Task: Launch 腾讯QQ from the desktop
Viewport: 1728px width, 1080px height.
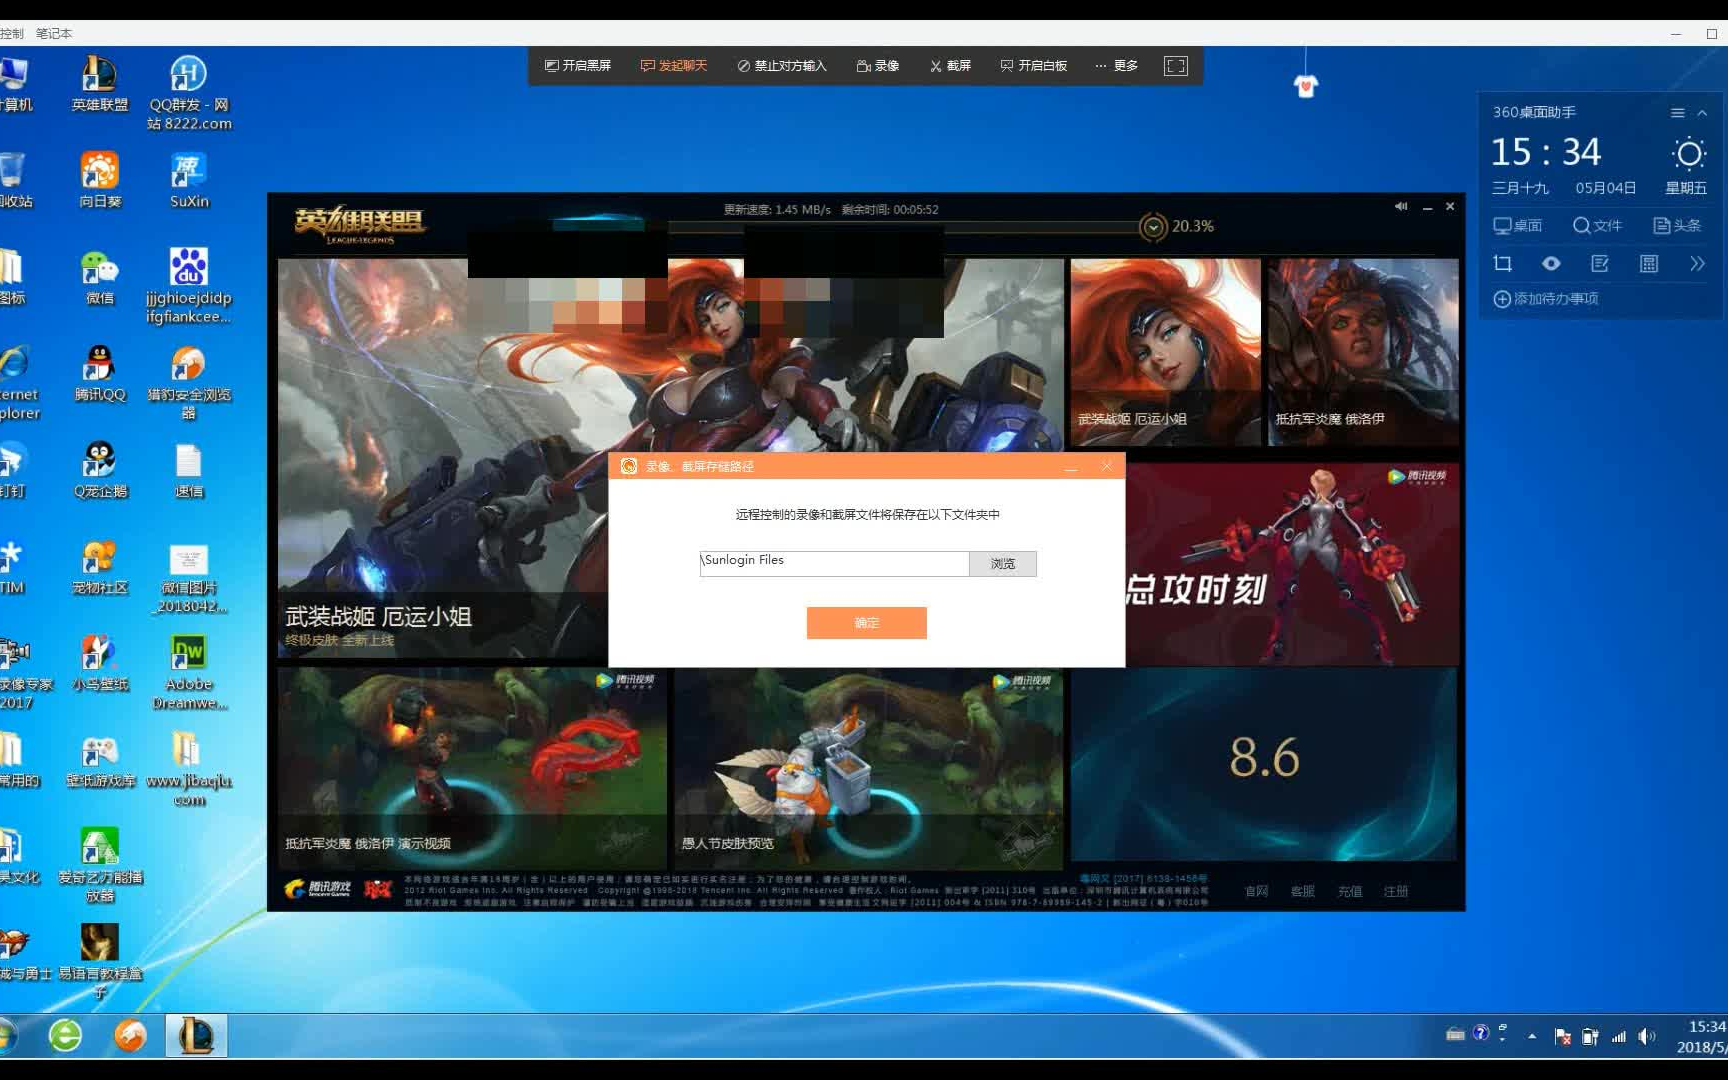Action: click(99, 374)
